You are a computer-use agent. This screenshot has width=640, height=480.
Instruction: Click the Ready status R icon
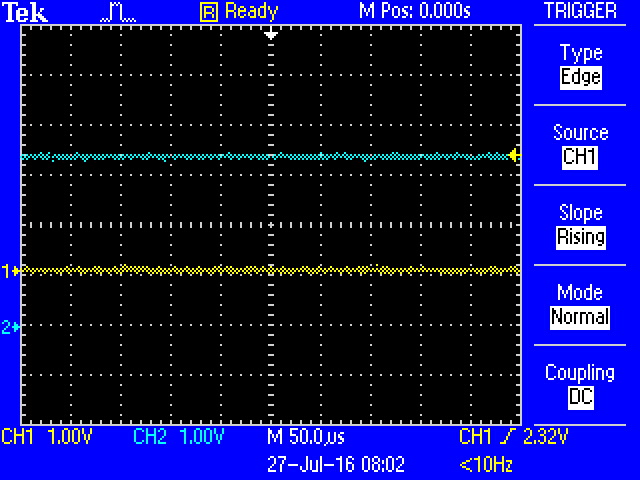point(209,13)
